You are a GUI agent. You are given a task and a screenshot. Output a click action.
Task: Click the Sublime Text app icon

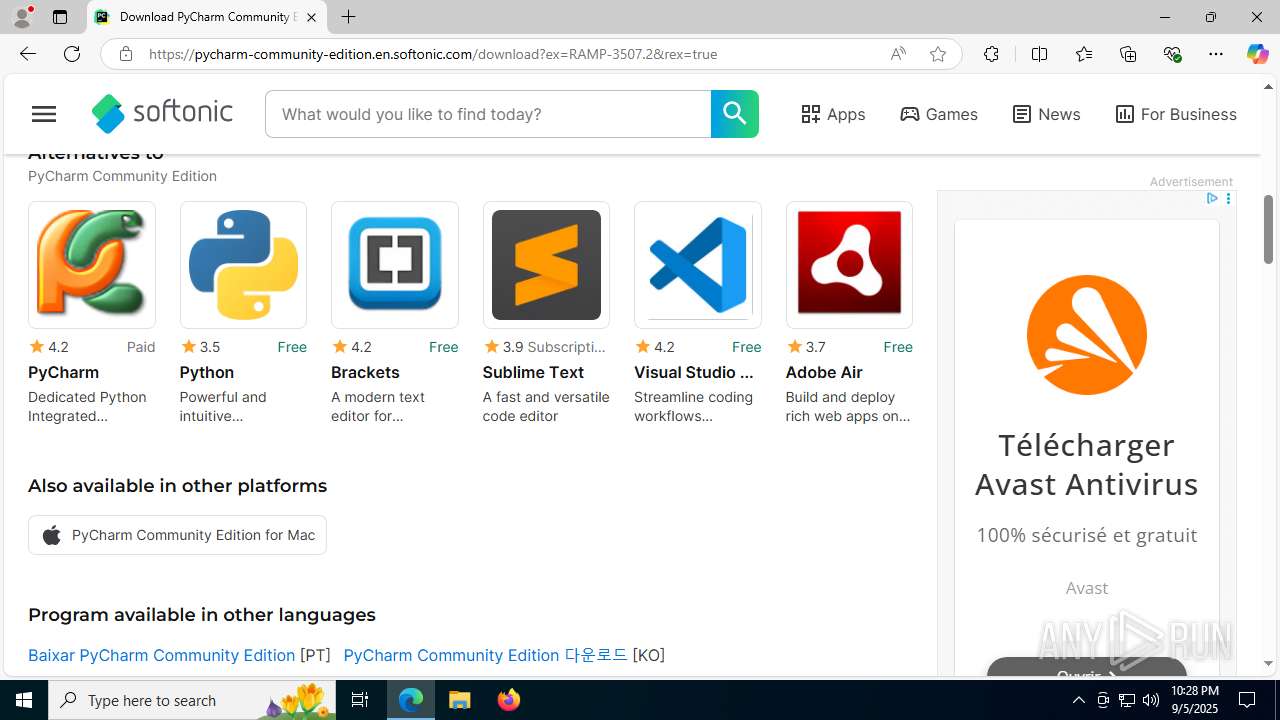click(x=546, y=265)
